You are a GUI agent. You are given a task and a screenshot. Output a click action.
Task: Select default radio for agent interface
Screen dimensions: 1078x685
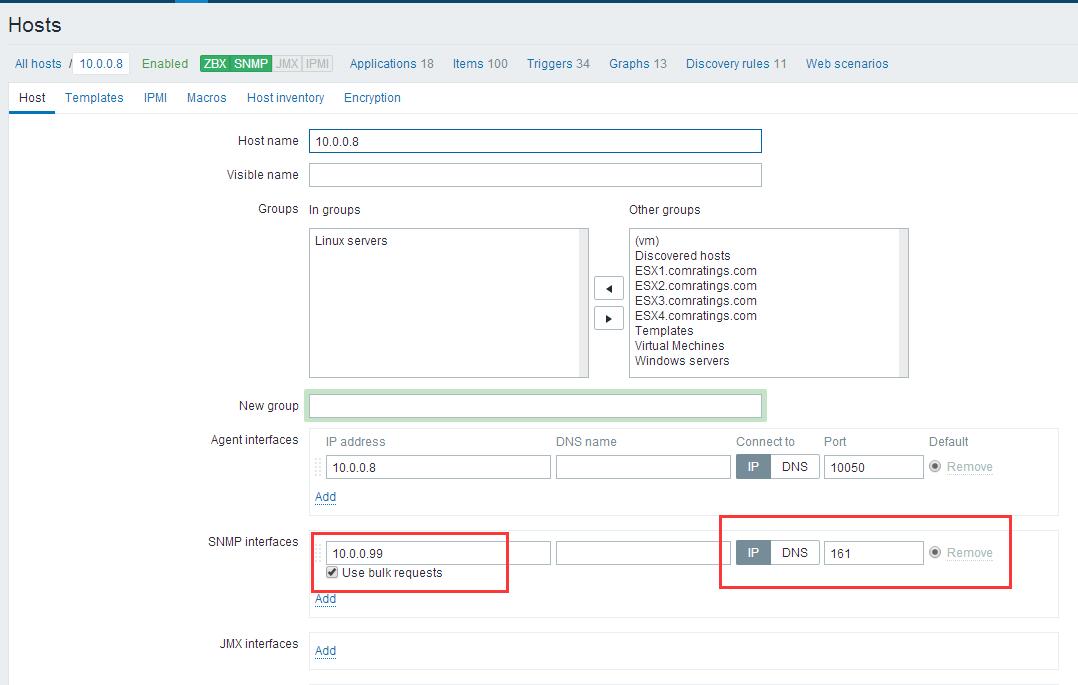pyautogui.click(x=935, y=466)
